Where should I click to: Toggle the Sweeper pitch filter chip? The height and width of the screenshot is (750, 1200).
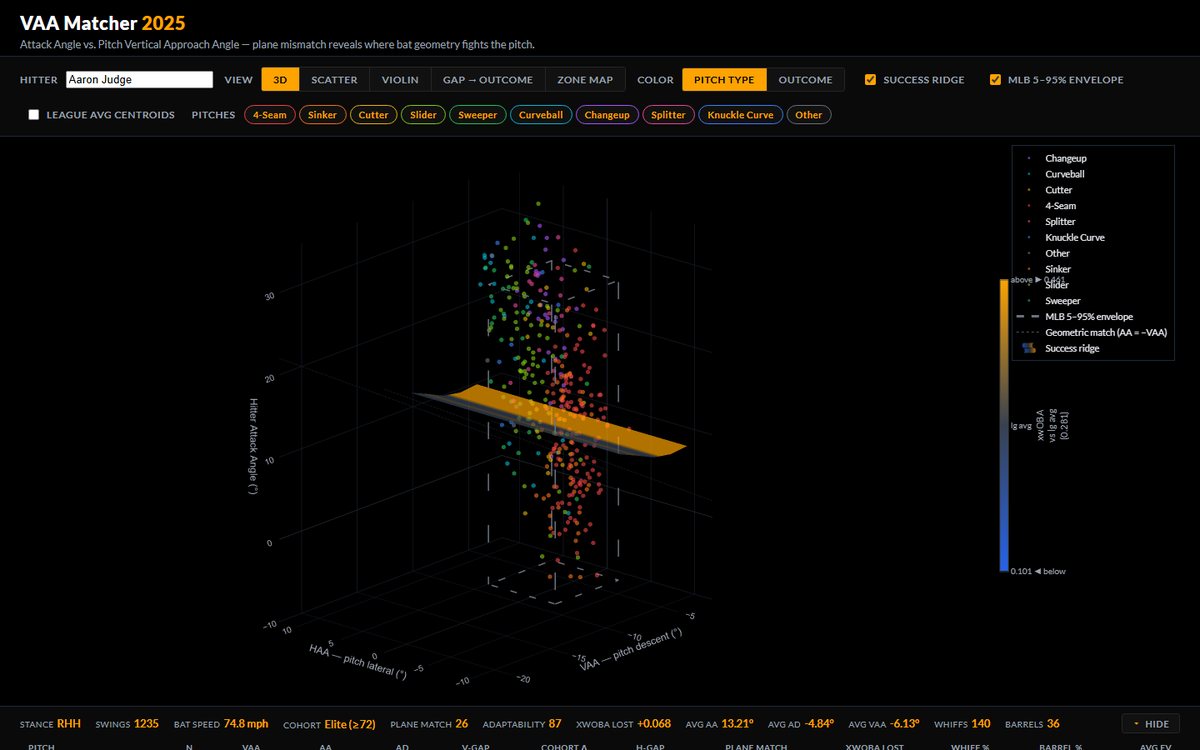coord(478,115)
